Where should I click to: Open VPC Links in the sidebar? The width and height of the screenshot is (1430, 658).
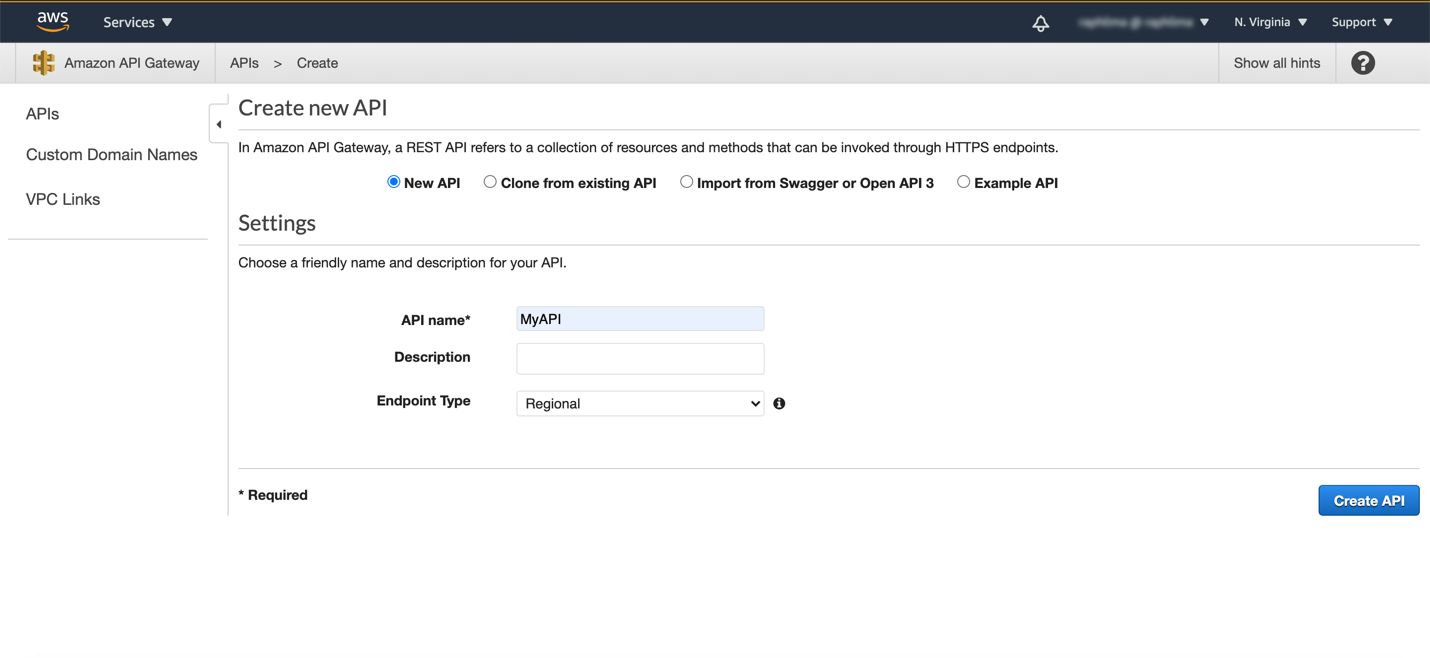point(63,199)
